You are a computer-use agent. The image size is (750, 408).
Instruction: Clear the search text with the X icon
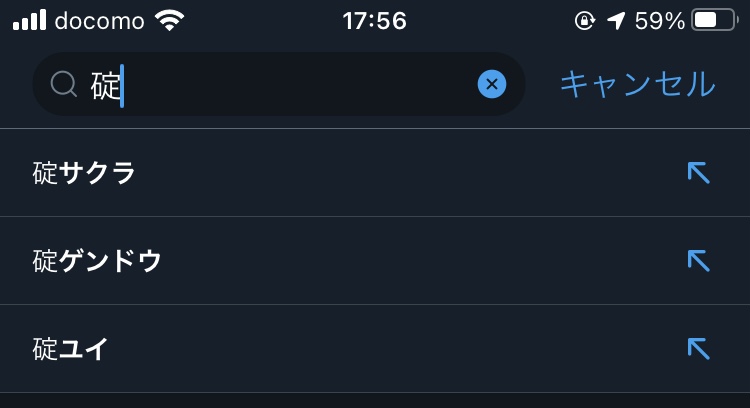pos(491,85)
